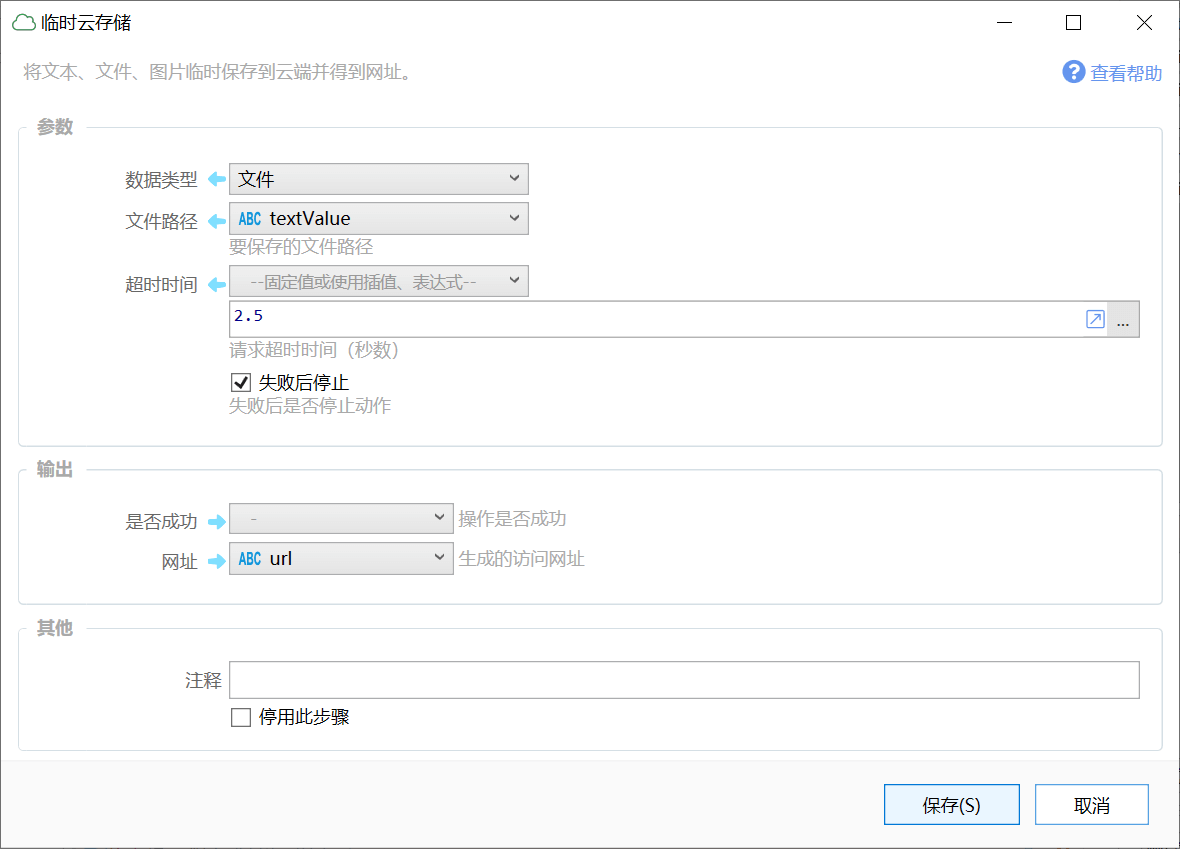Click the 取消 button
This screenshot has width=1180, height=849.
click(x=1091, y=805)
